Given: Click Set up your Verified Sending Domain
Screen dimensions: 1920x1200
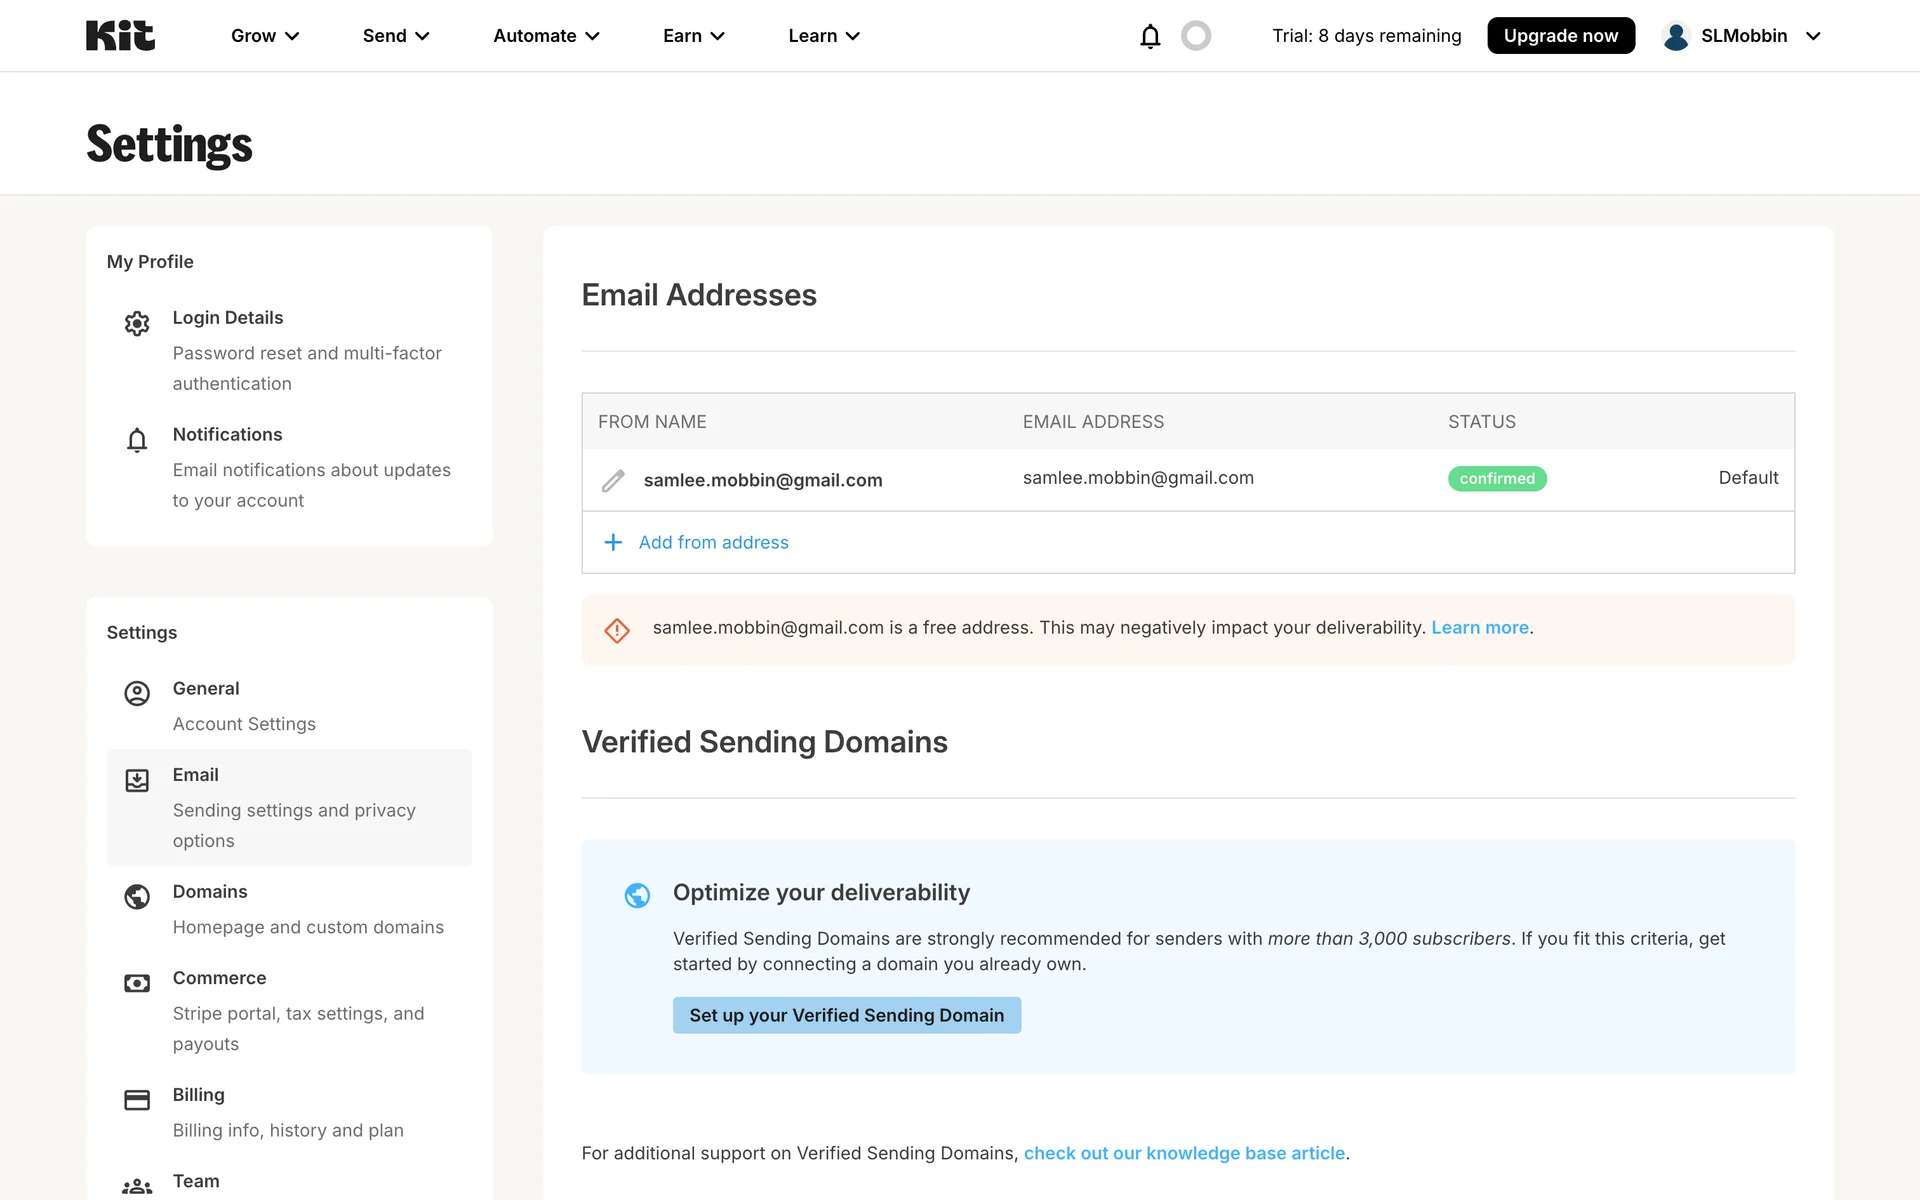Looking at the screenshot, I should tap(846, 1015).
